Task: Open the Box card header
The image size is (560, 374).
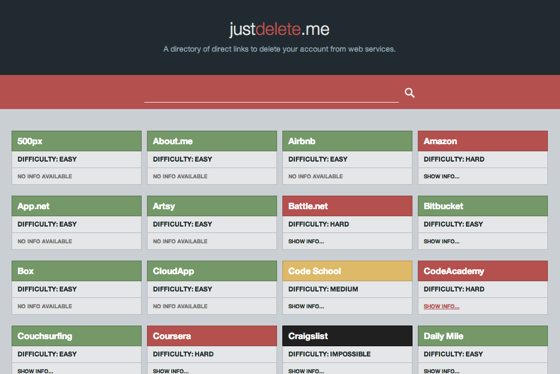Action: [x=76, y=271]
